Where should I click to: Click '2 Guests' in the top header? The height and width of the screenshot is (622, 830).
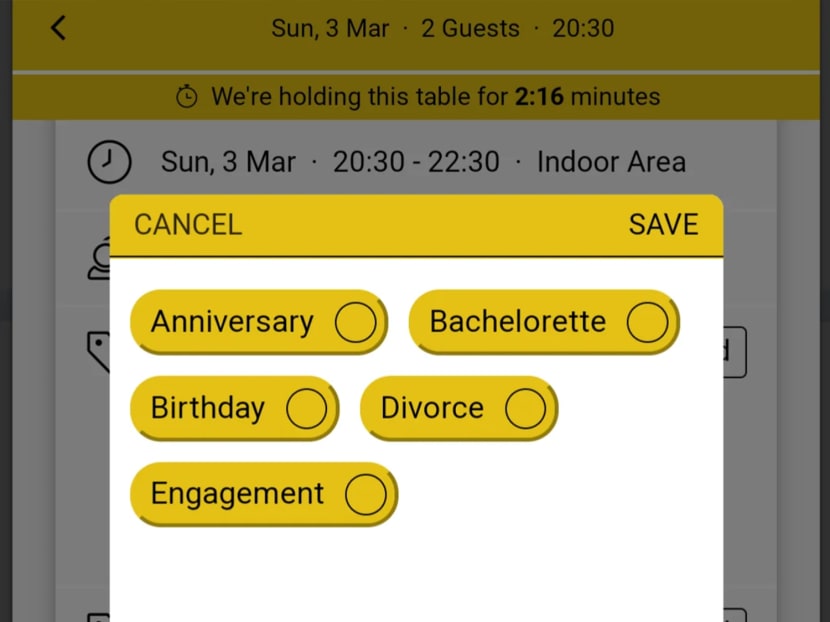pos(470,28)
